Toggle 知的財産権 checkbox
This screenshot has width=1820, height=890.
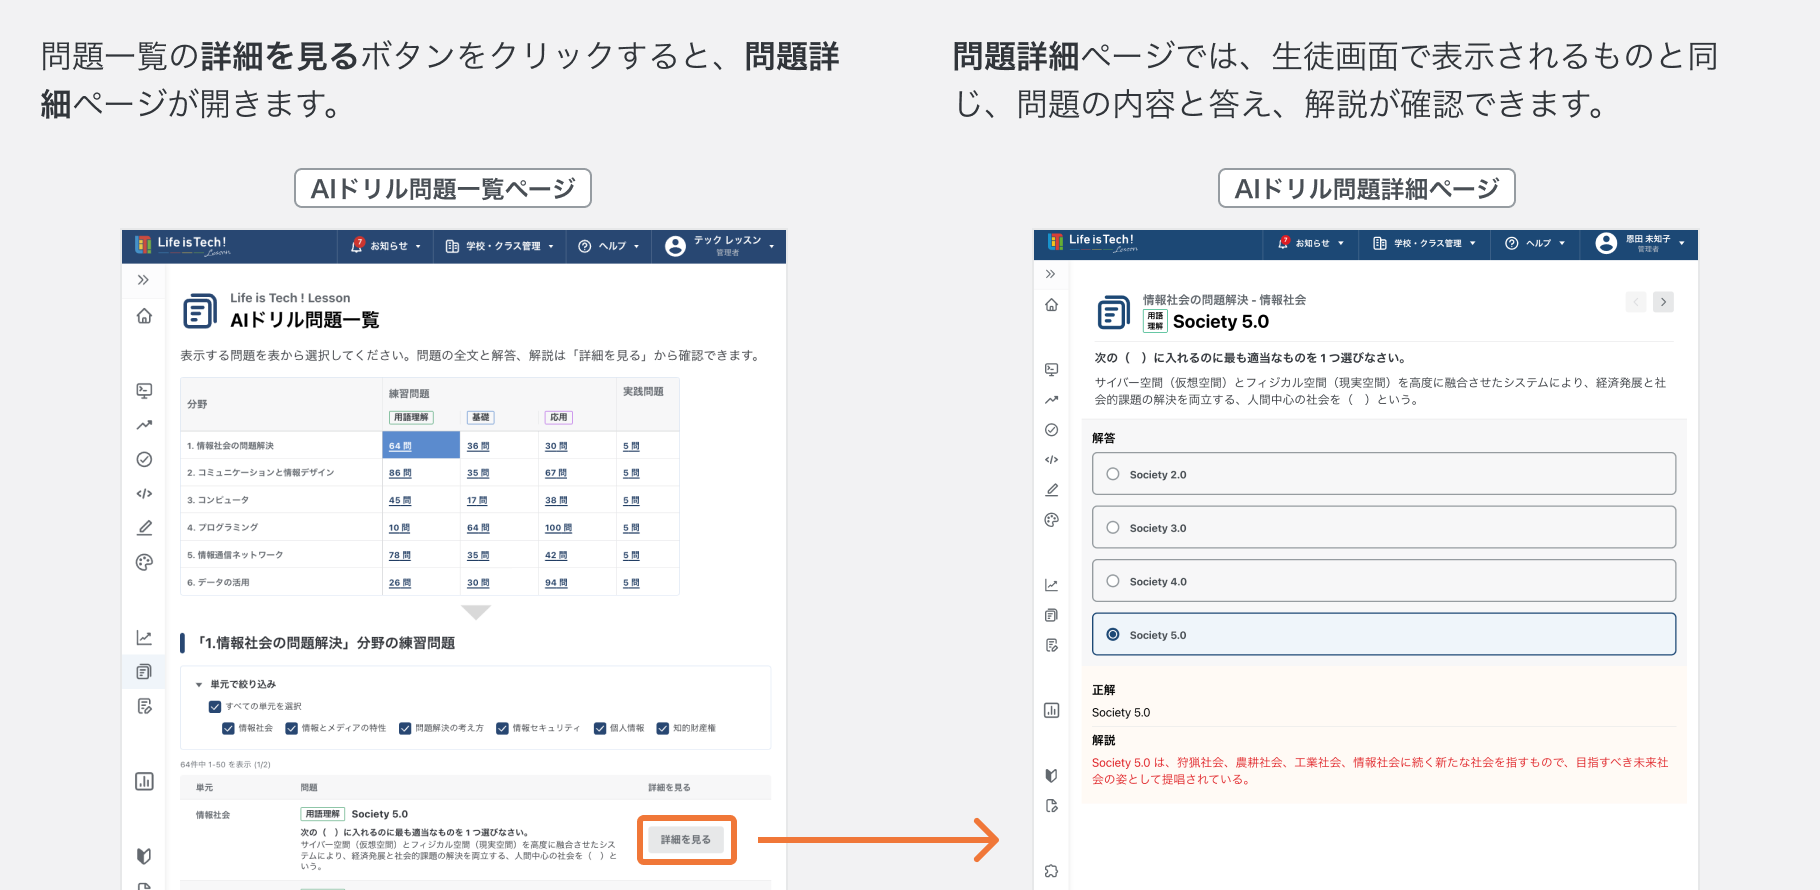tap(662, 728)
